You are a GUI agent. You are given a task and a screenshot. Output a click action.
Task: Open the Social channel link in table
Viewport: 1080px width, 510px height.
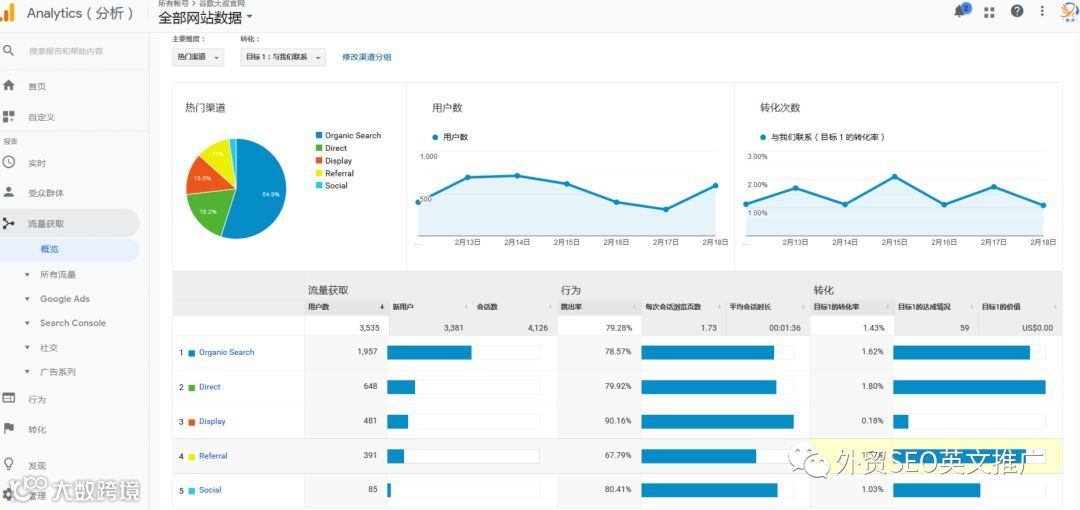click(x=210, y=490)
